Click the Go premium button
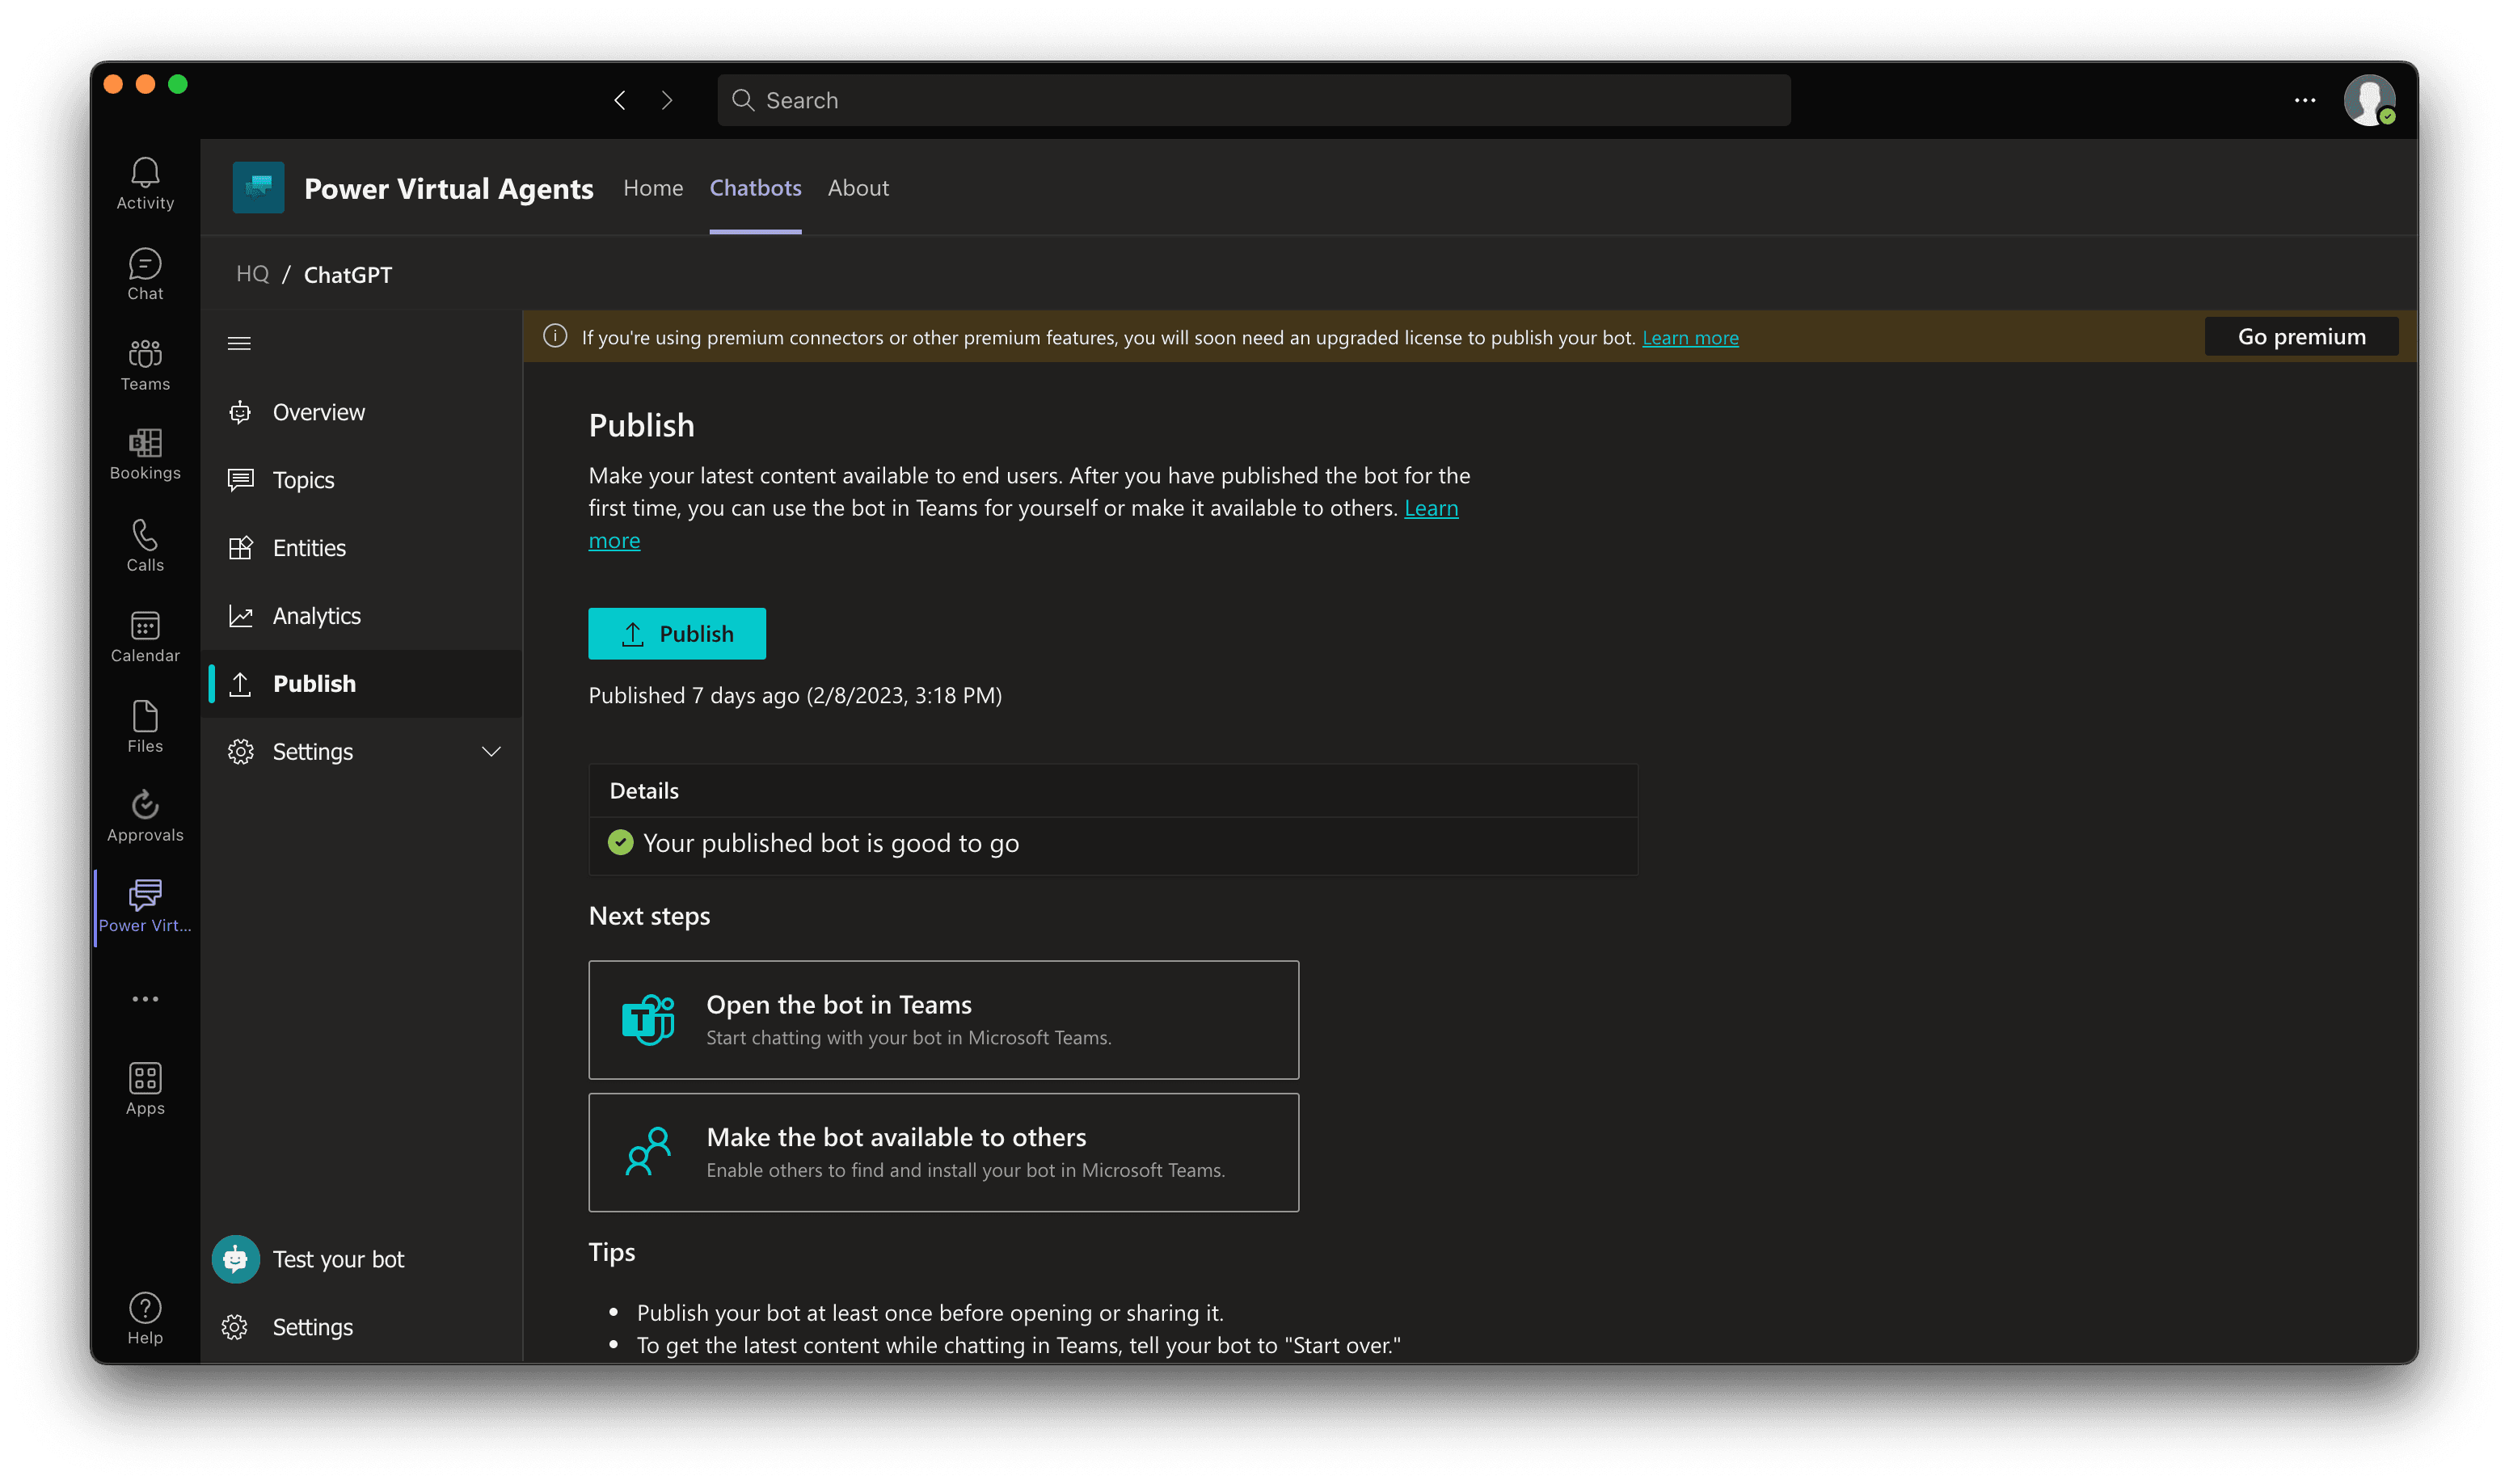The image size is (2509, 1484). pyautogui.click(x=2301, y=336)
